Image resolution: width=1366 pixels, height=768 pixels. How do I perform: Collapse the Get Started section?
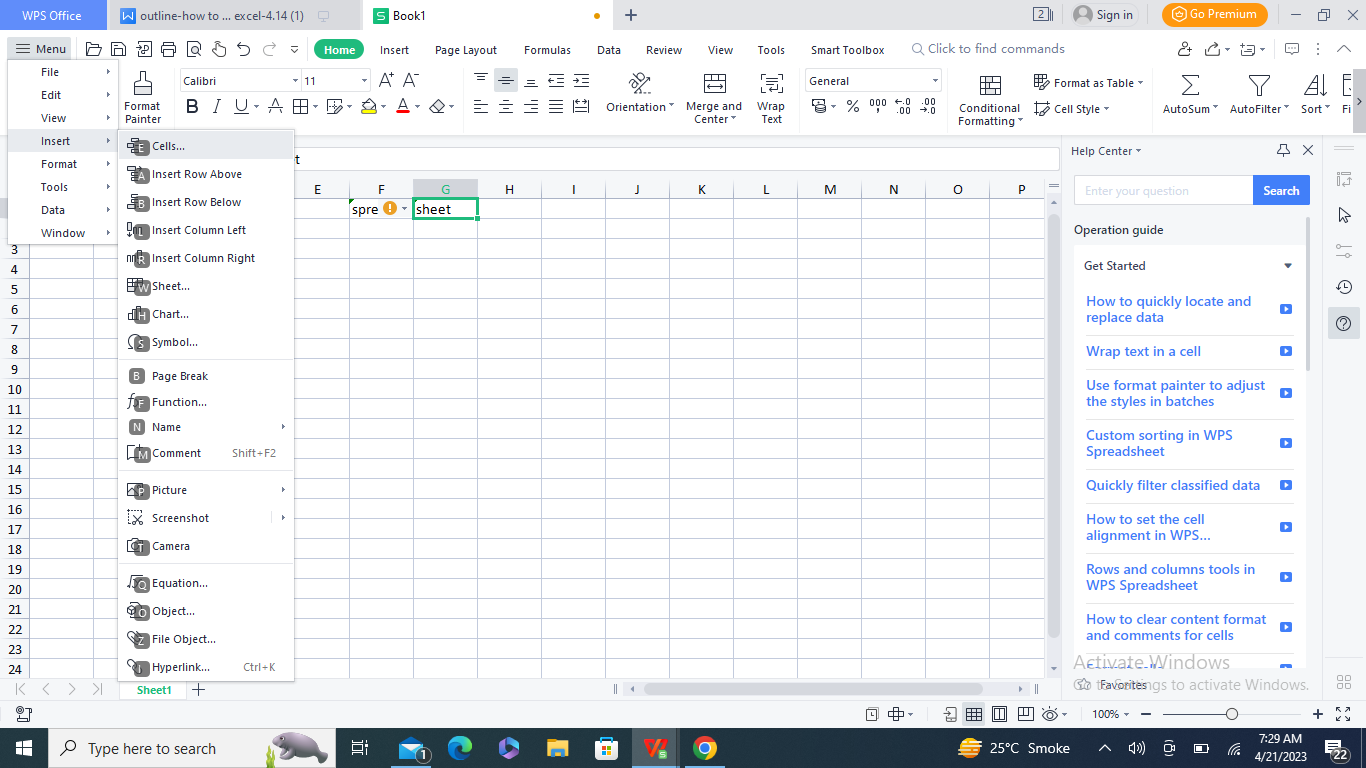tap(1289, 266)
